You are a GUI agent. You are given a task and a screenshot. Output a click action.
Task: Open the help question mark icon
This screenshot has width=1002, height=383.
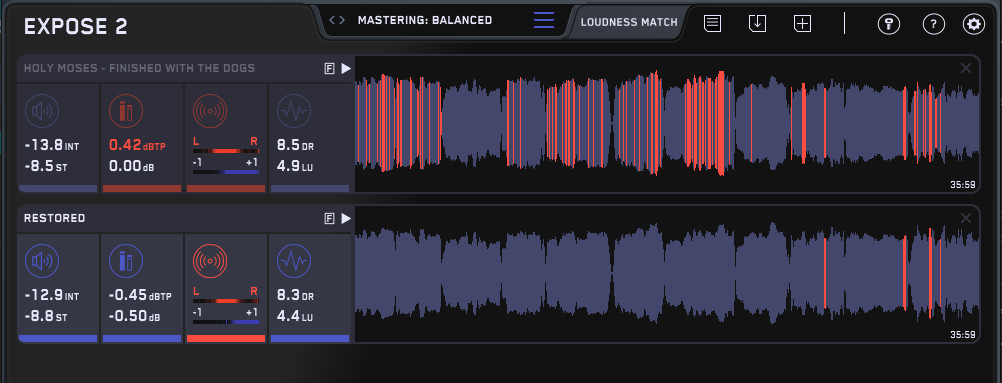point(934,24)
